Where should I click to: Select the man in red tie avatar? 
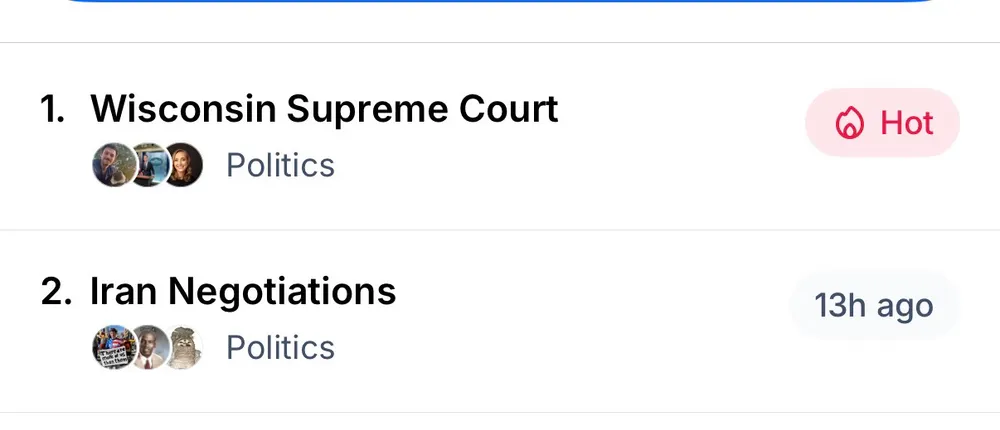(x=148, y=347)
